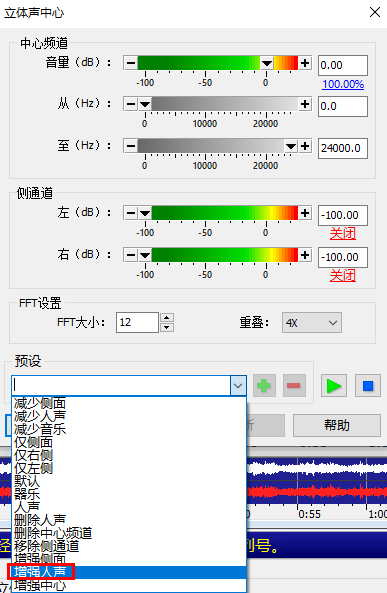The width and height of the screenshot is (387, 593).
Task: Click the 右 (dB) value field -100.00
Action: (x=343, y=257)
